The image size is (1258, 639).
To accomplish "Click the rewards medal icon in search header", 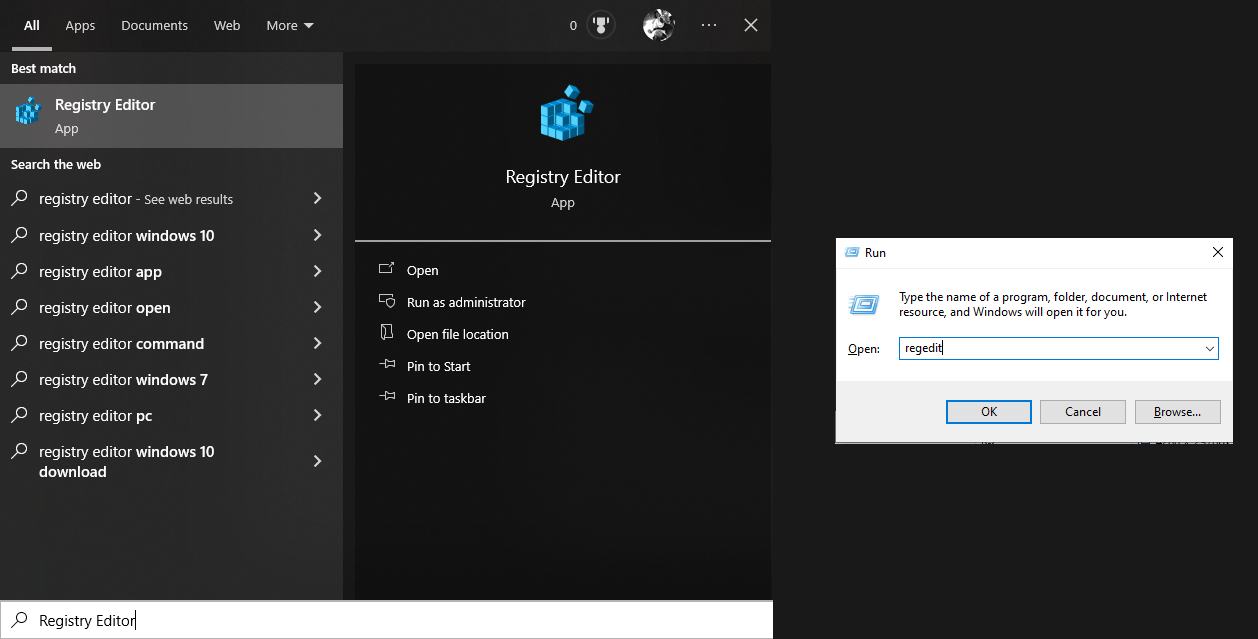I will [x=601, y=25].
